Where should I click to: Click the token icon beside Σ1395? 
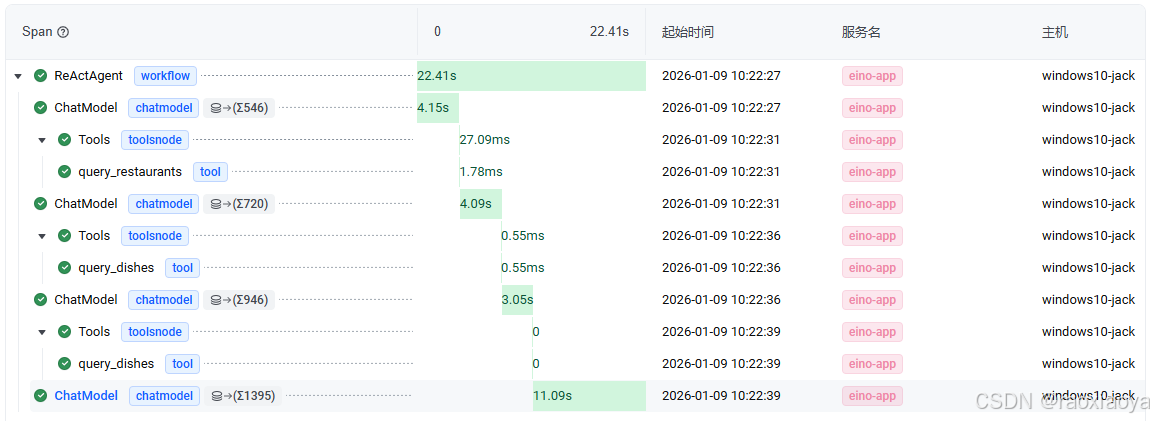click(217, 396)
